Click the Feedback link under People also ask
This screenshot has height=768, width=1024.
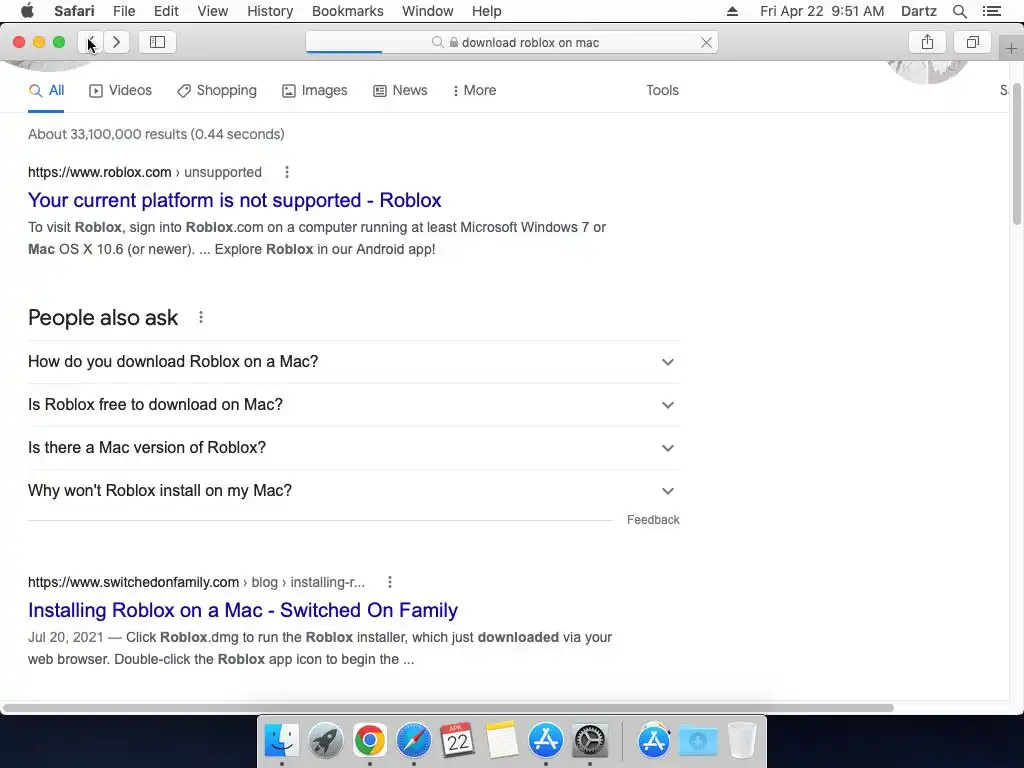tap(653, 520)
